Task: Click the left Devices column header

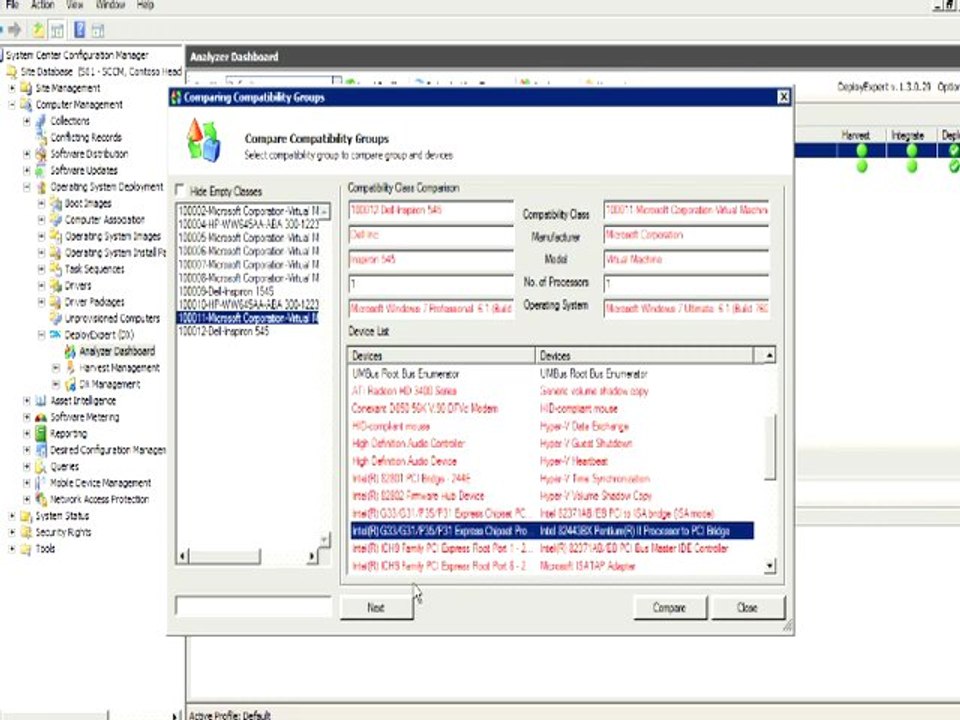Action: [x=441, y=355]
